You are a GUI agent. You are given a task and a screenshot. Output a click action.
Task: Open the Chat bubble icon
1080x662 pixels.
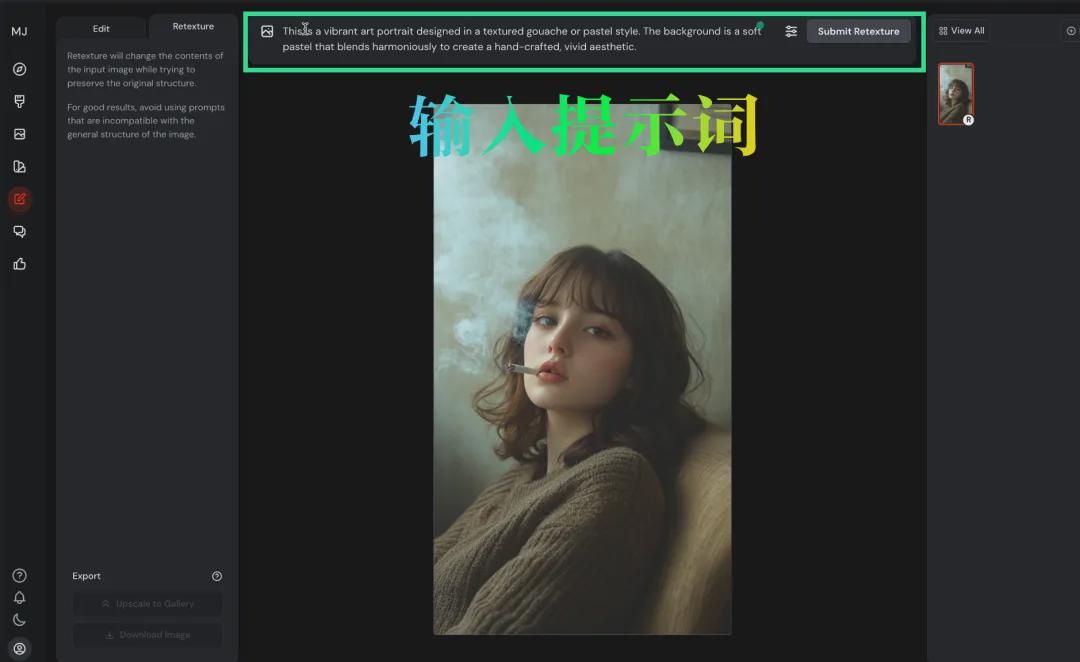pos(19,231)
